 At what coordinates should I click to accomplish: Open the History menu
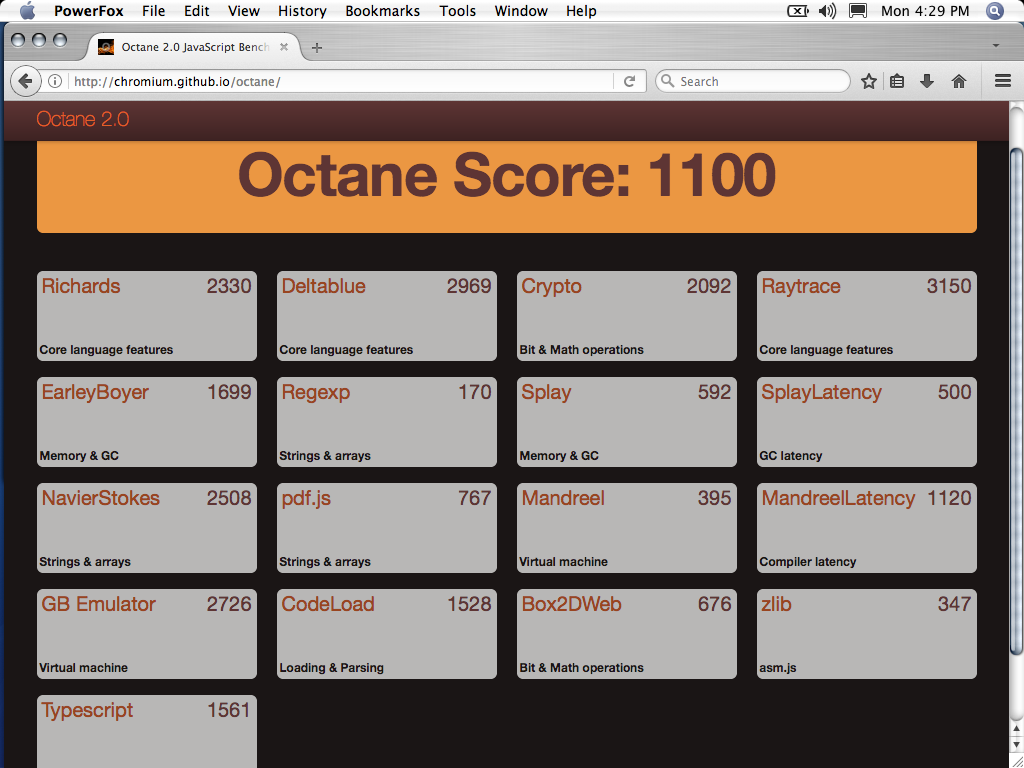point(302,11)
